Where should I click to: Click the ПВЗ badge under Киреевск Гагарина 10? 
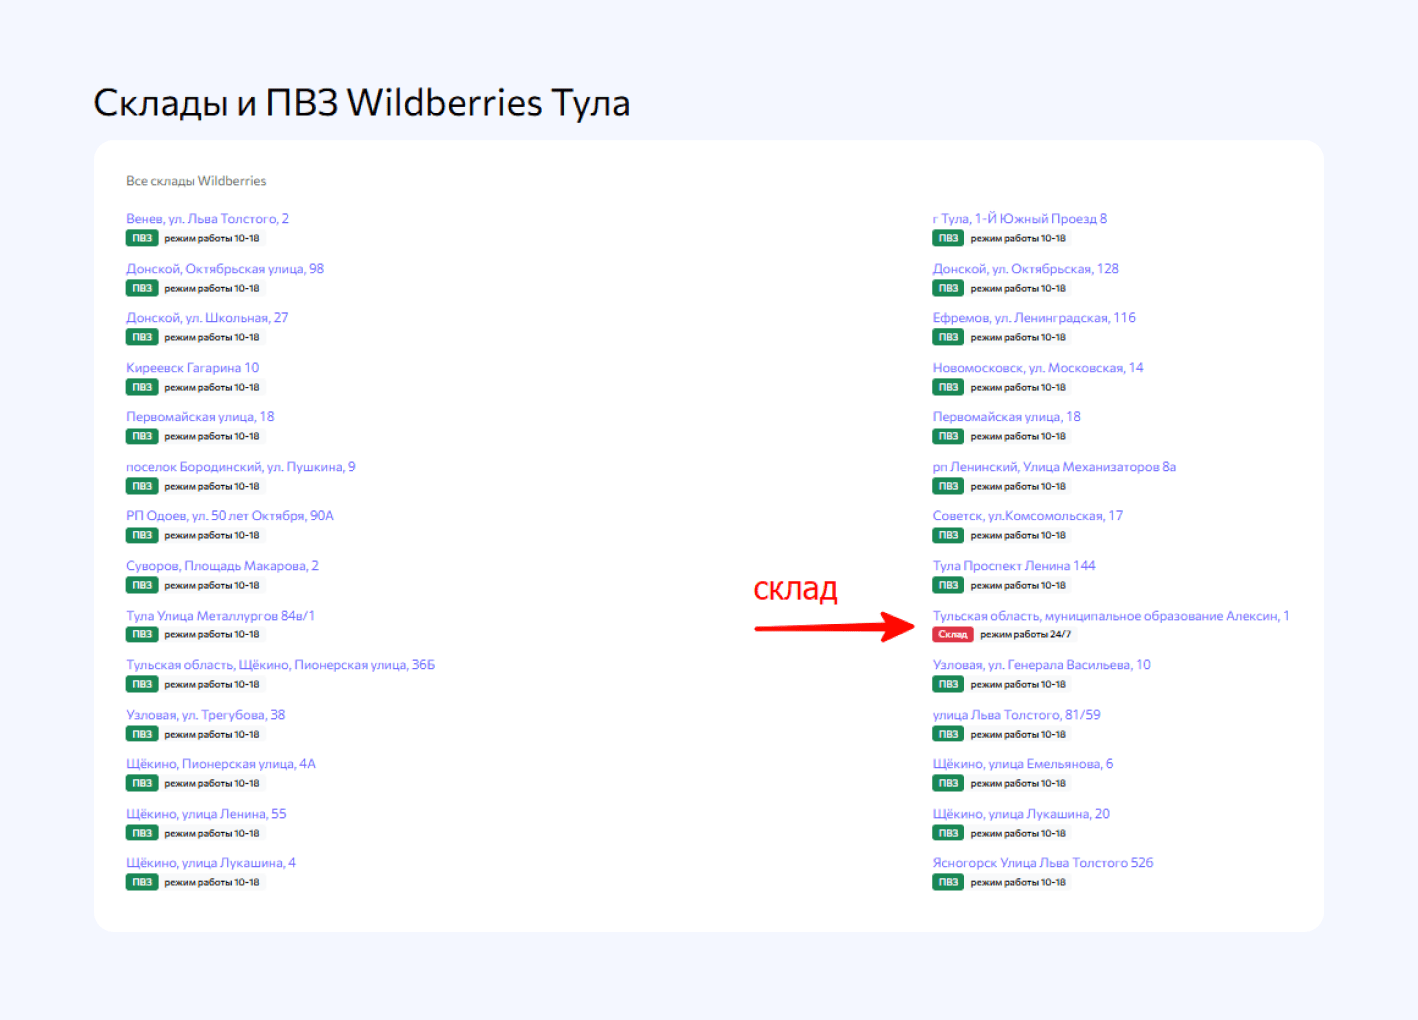point(142,388)
